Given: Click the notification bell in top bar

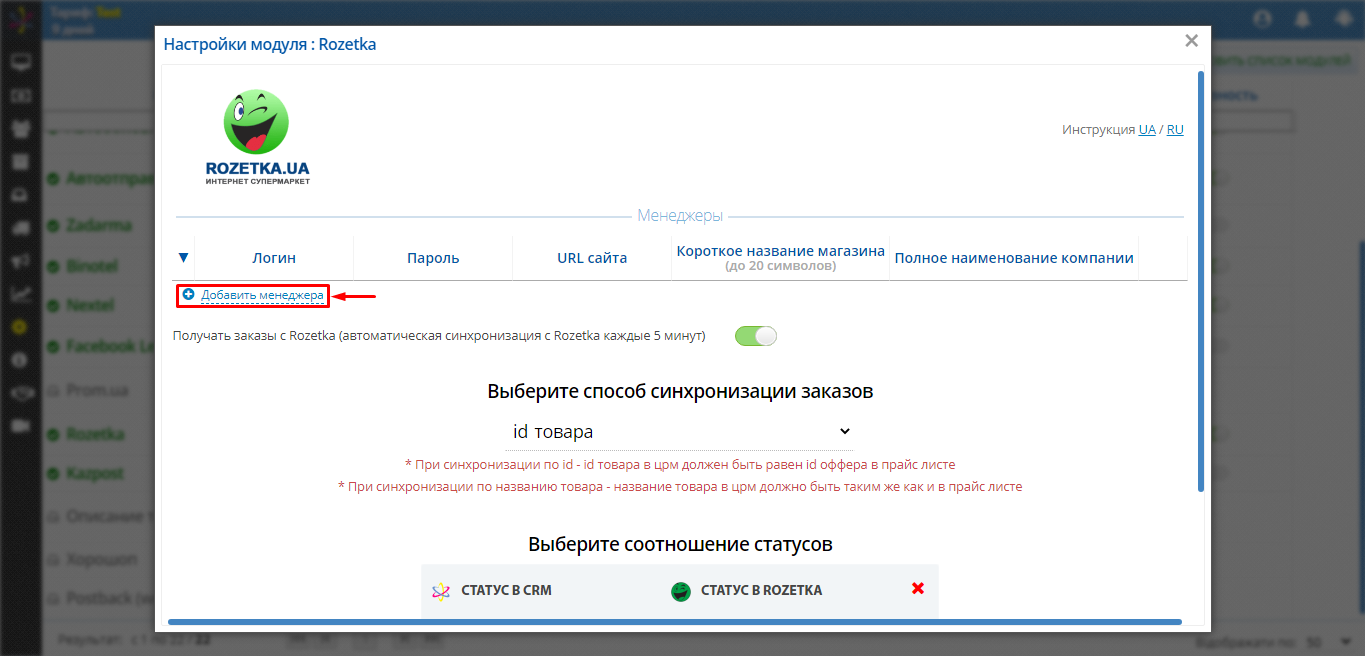Looking at the screenshot, I should [1302, 19].
